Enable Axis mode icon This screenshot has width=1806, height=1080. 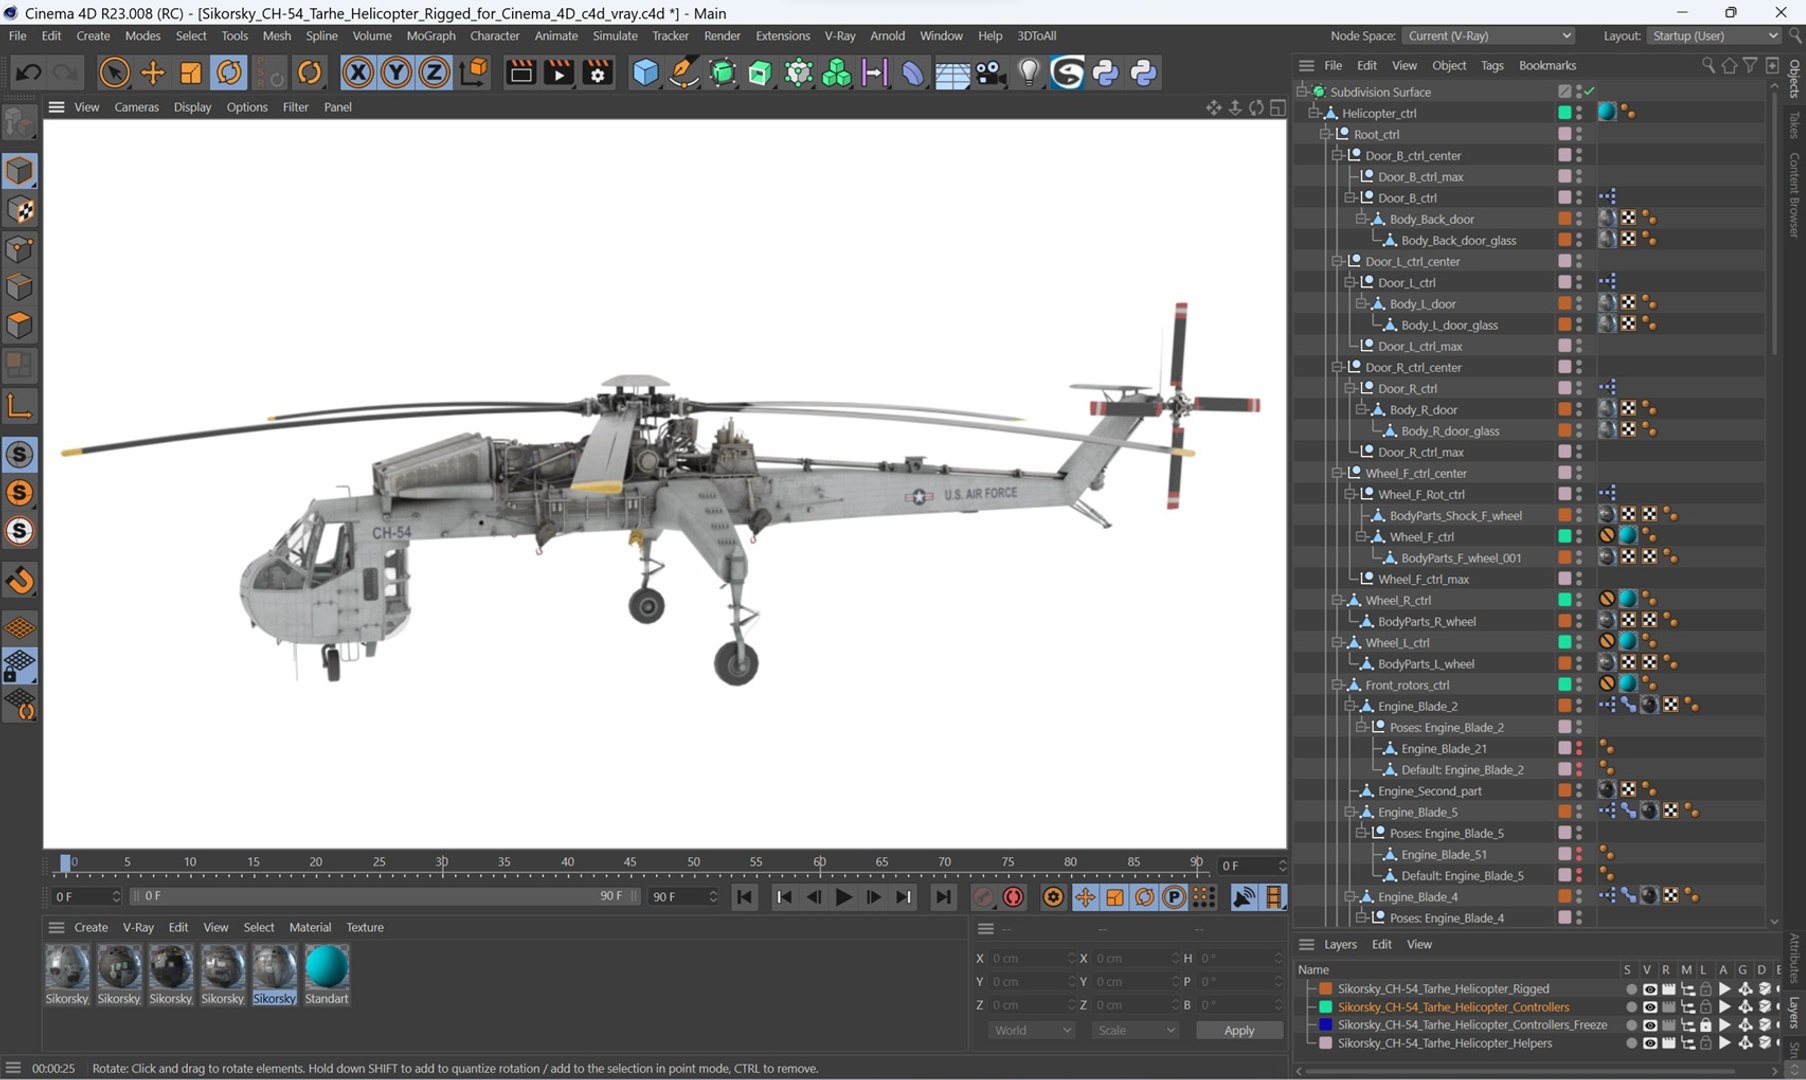click(x=20, y=406)
